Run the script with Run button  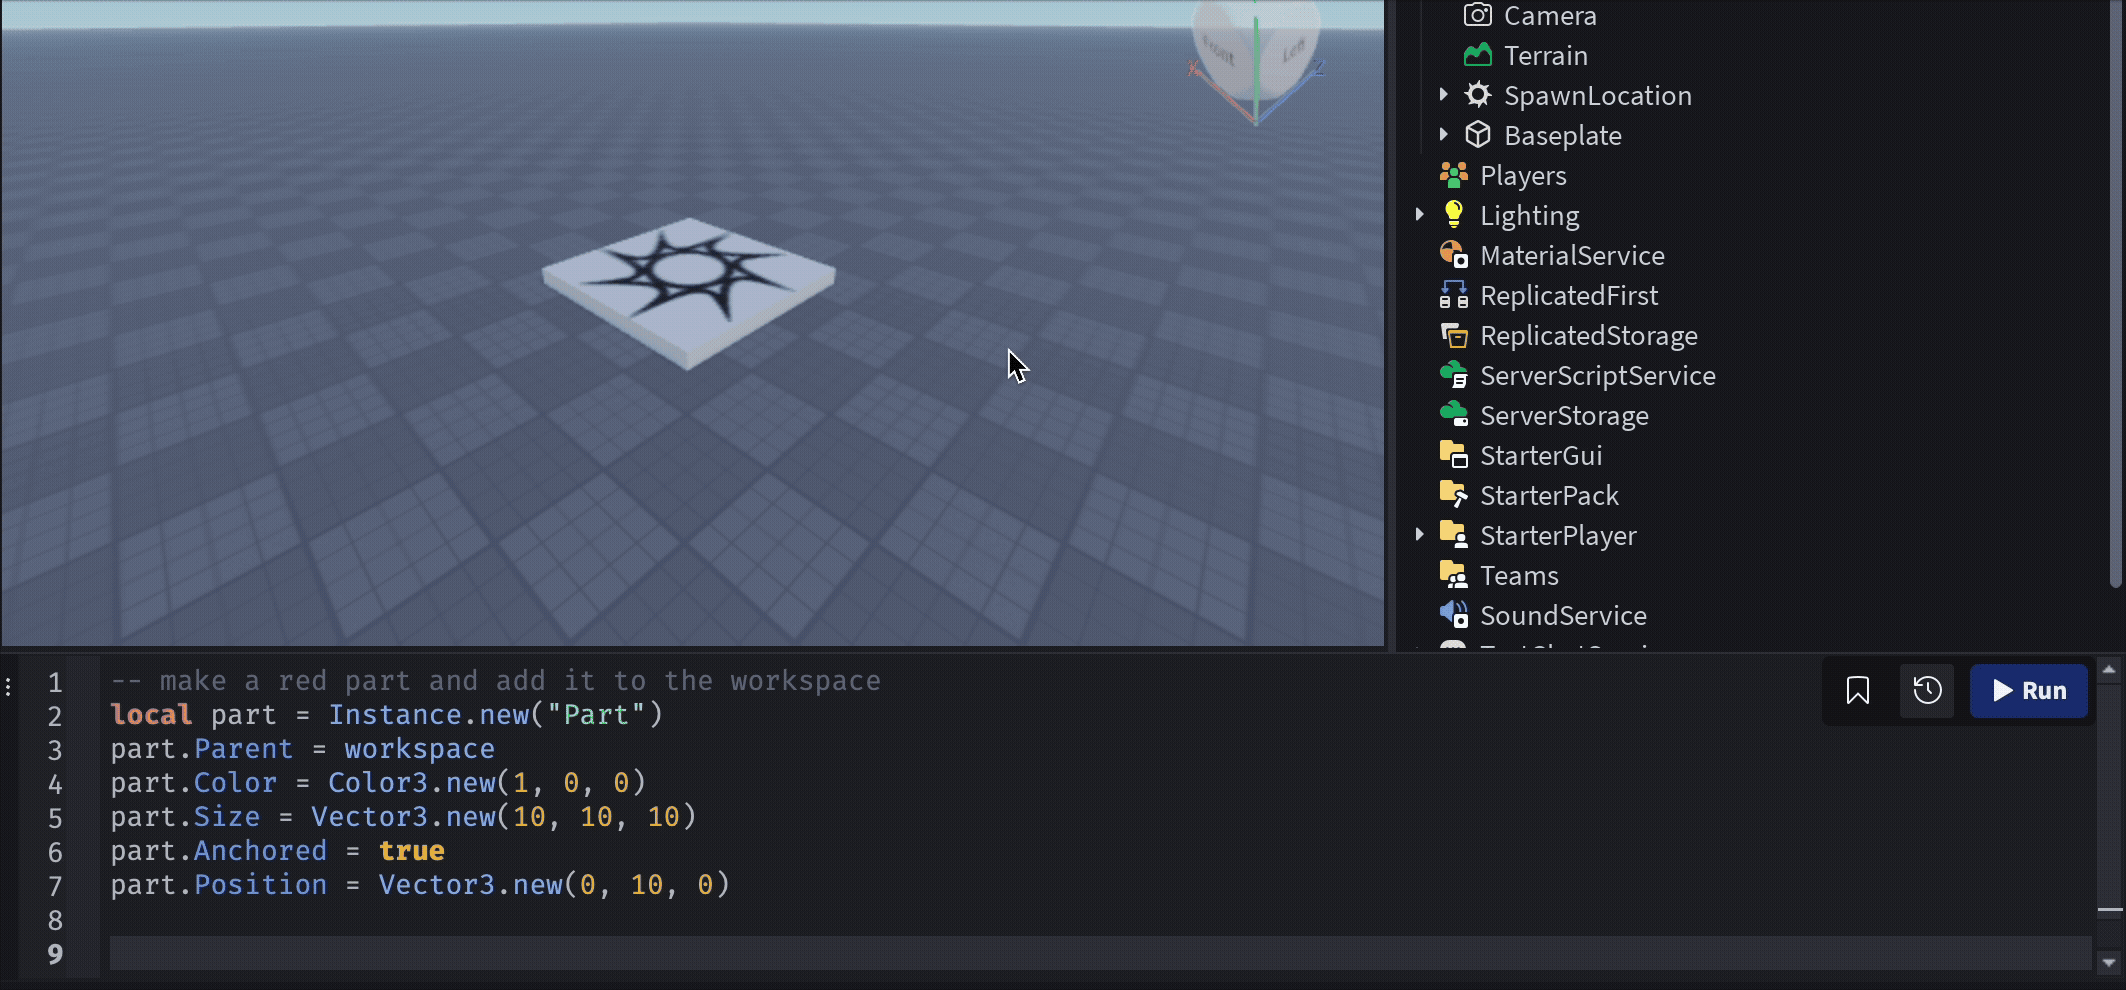click(2028, 690)
